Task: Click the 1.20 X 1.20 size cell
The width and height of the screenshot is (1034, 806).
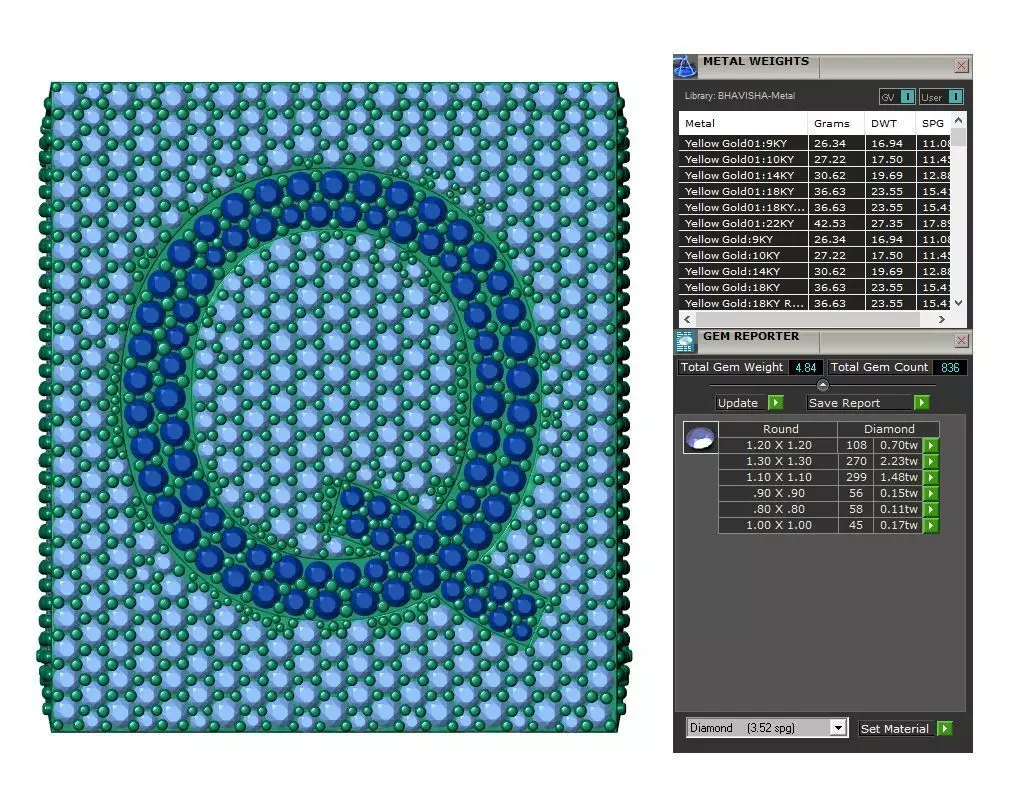Action: point(778,445)
